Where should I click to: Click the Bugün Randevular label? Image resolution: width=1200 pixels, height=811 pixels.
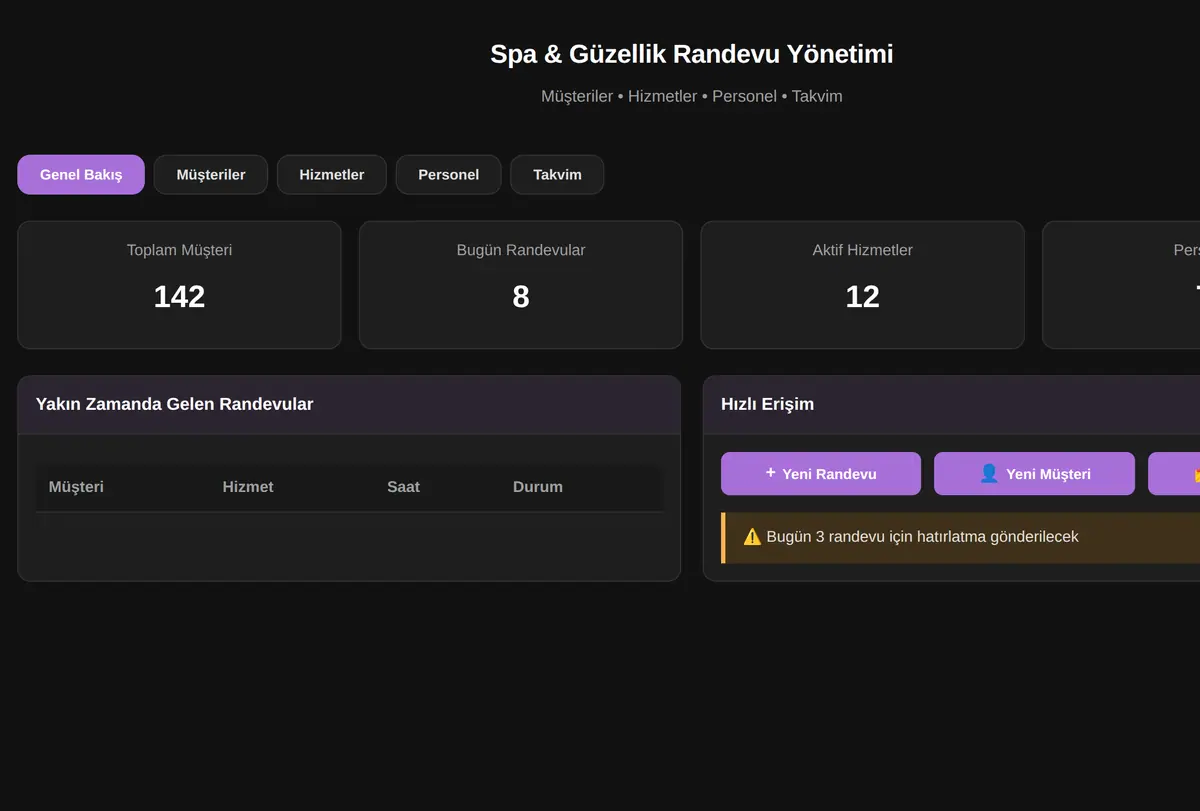coord(521,250)
